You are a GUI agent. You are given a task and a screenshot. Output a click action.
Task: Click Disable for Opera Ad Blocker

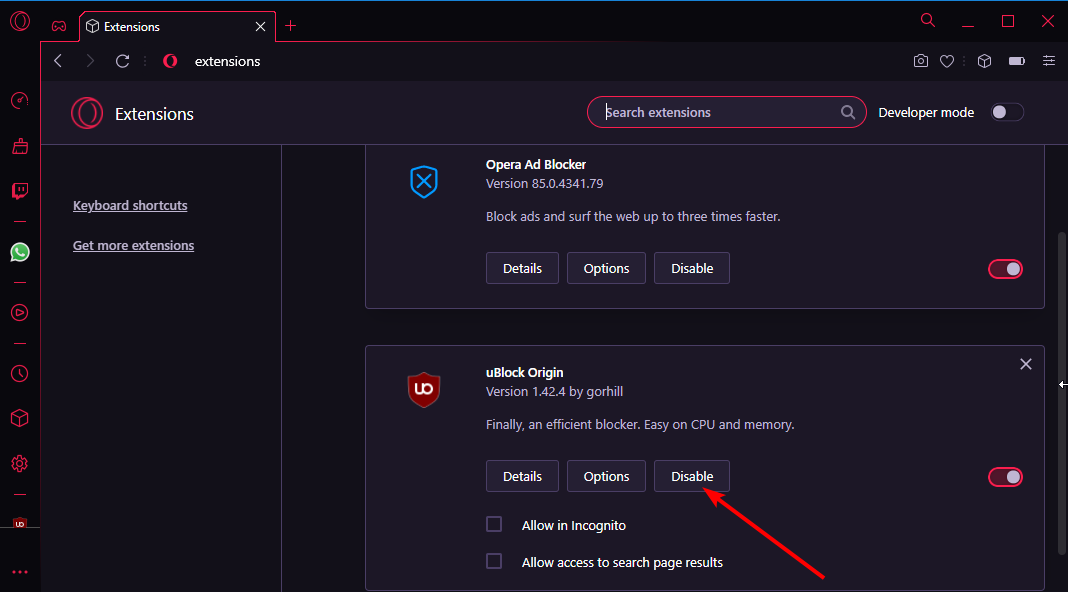pyautogui.click(x=692, y=268)
